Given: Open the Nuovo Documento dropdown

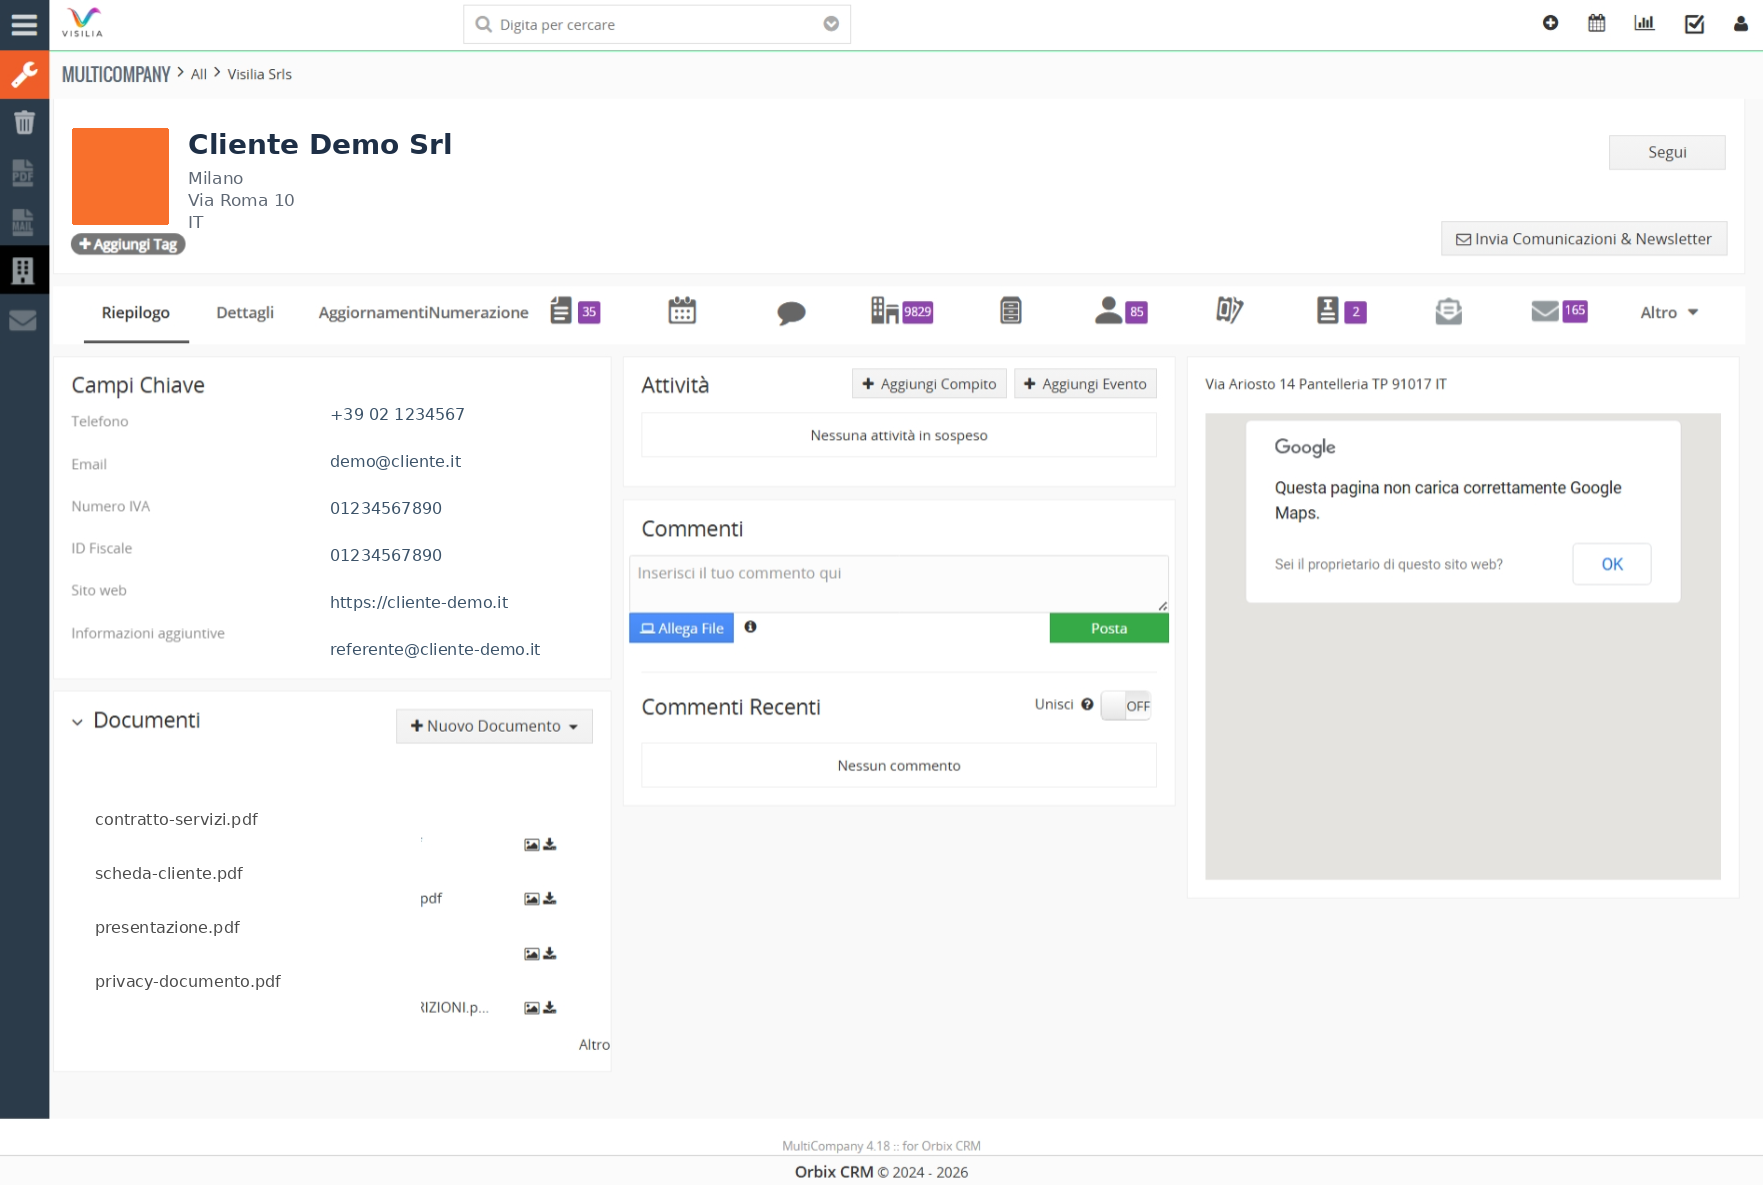Looking at the screenshot, I should 494,726.
